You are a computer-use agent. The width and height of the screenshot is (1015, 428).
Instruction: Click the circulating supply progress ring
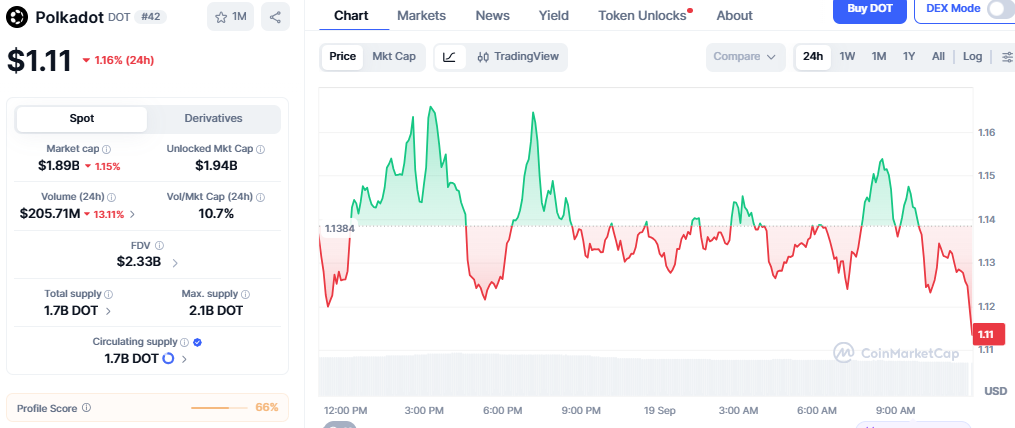pos(168,358)
